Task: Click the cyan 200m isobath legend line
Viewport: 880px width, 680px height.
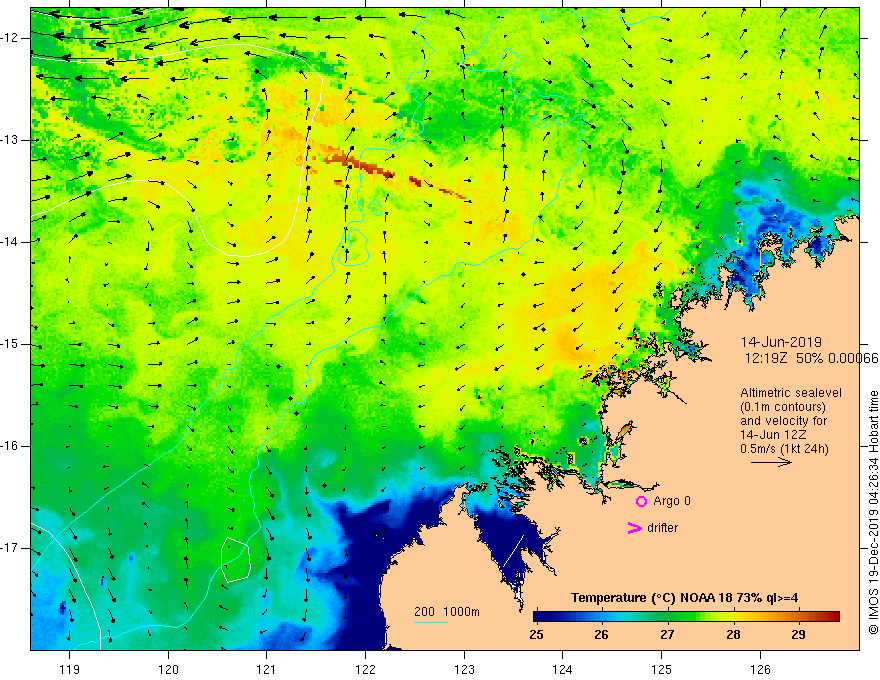Action: pyautogui.click(x=430, y=622)
